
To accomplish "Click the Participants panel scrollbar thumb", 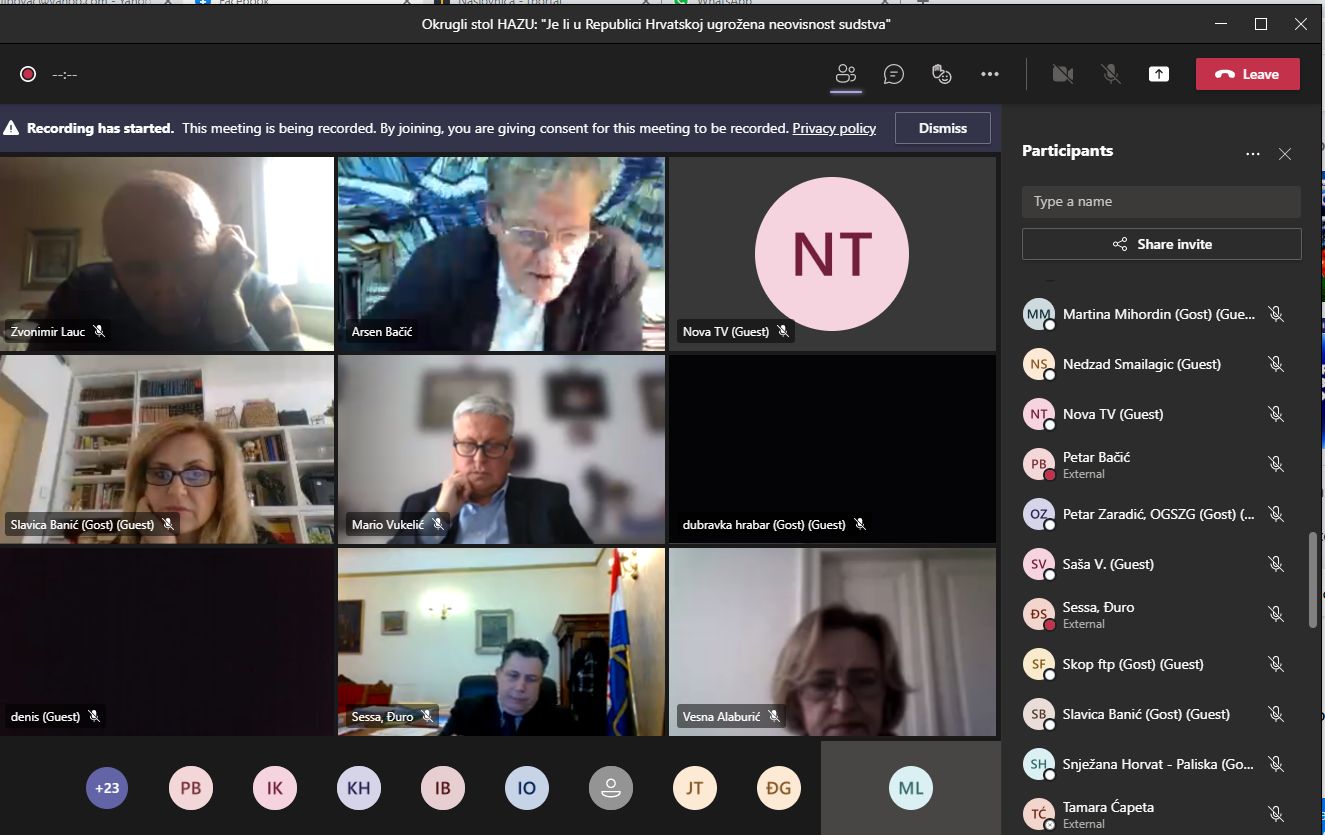I will click(1313, 580).
